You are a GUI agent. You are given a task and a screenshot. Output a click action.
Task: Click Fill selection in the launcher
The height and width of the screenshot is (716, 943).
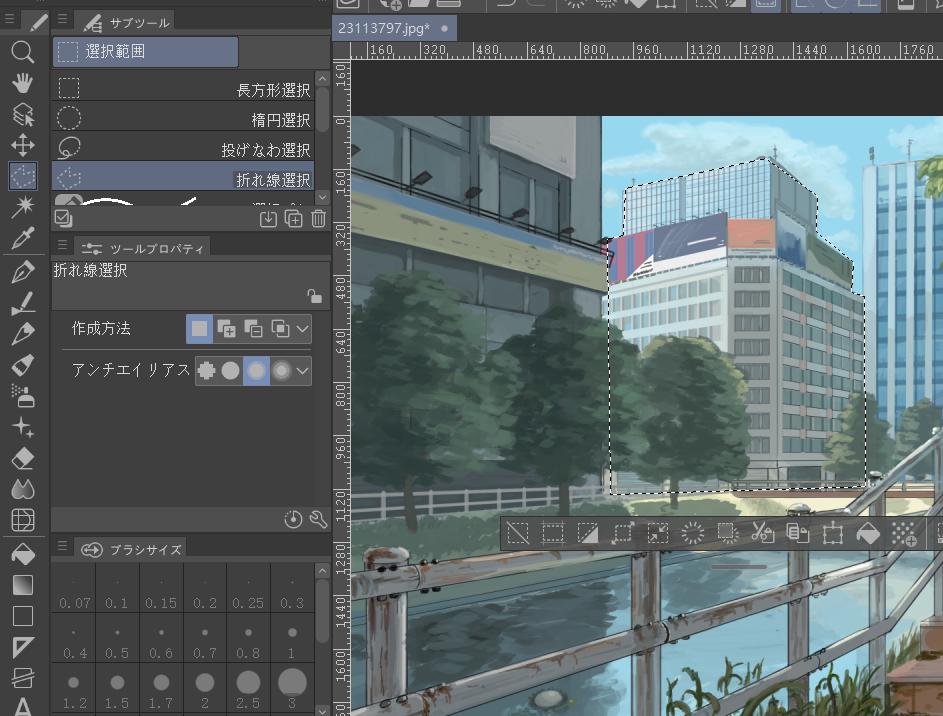pos(868,533)
